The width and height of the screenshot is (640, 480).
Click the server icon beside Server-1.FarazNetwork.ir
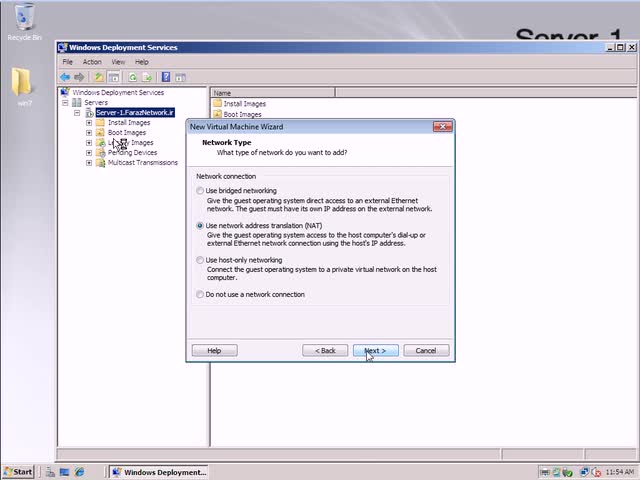click(x=89, y=112)
